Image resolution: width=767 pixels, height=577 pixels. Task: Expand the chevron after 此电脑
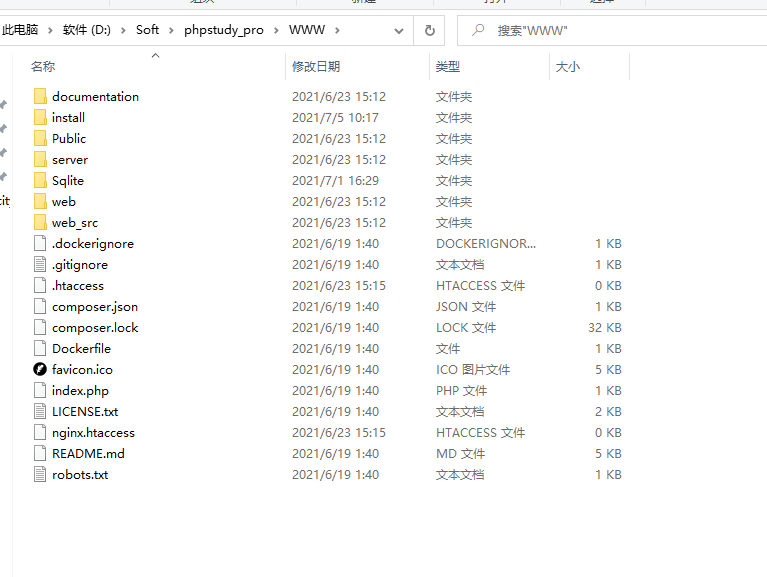coord(50,30)
